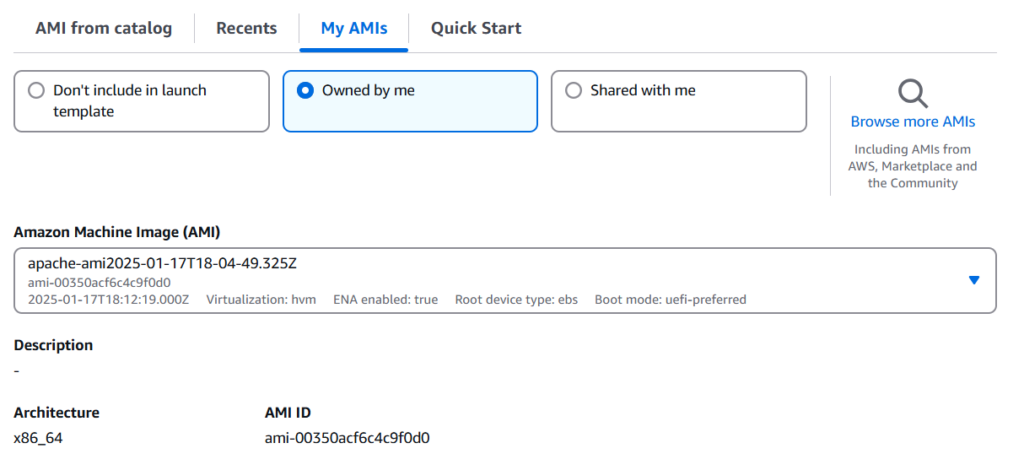1024x470 pixels.
Task: Open the AMI from catalog tab
Action: [103, 28]
